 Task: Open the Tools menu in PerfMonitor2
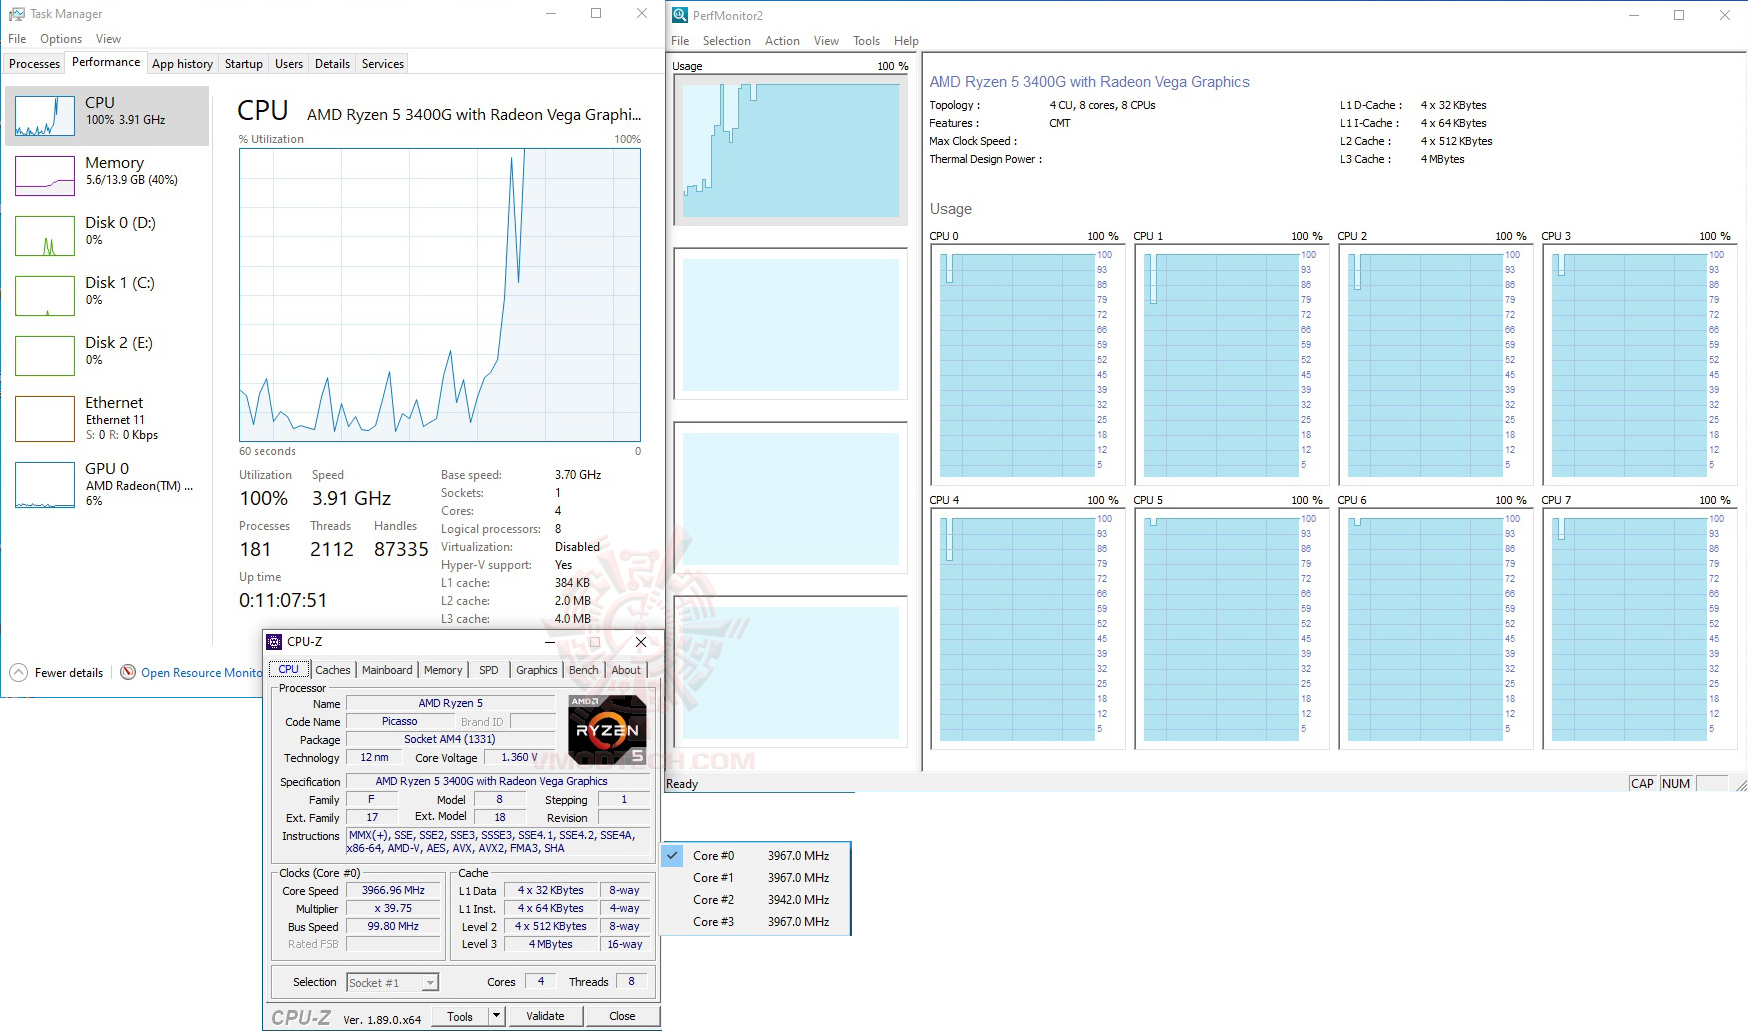(866, 41)
